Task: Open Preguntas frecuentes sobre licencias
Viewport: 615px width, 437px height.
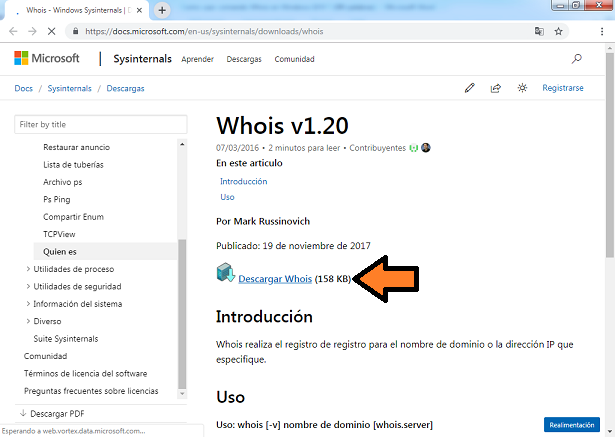Action: coord(91,391)
